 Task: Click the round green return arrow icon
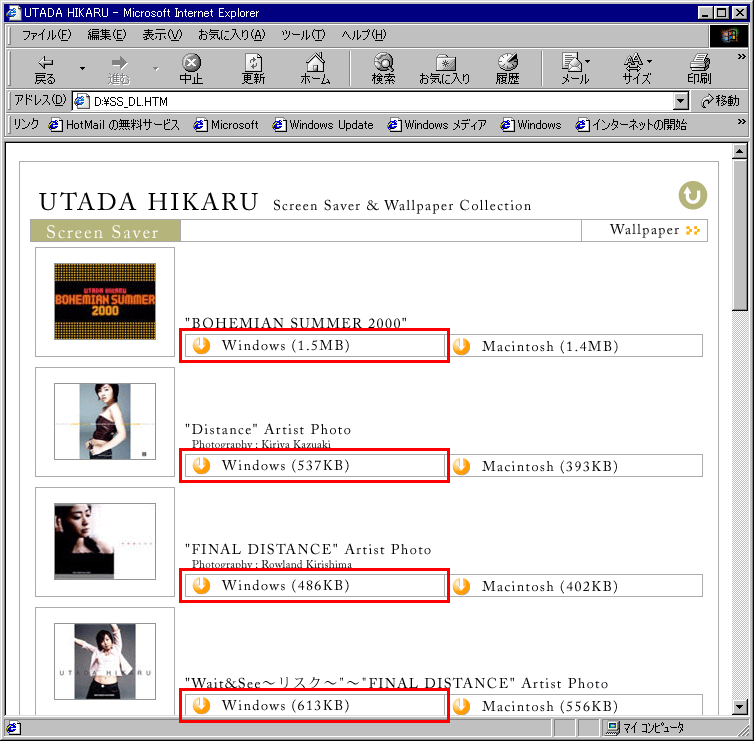point(692,195)
